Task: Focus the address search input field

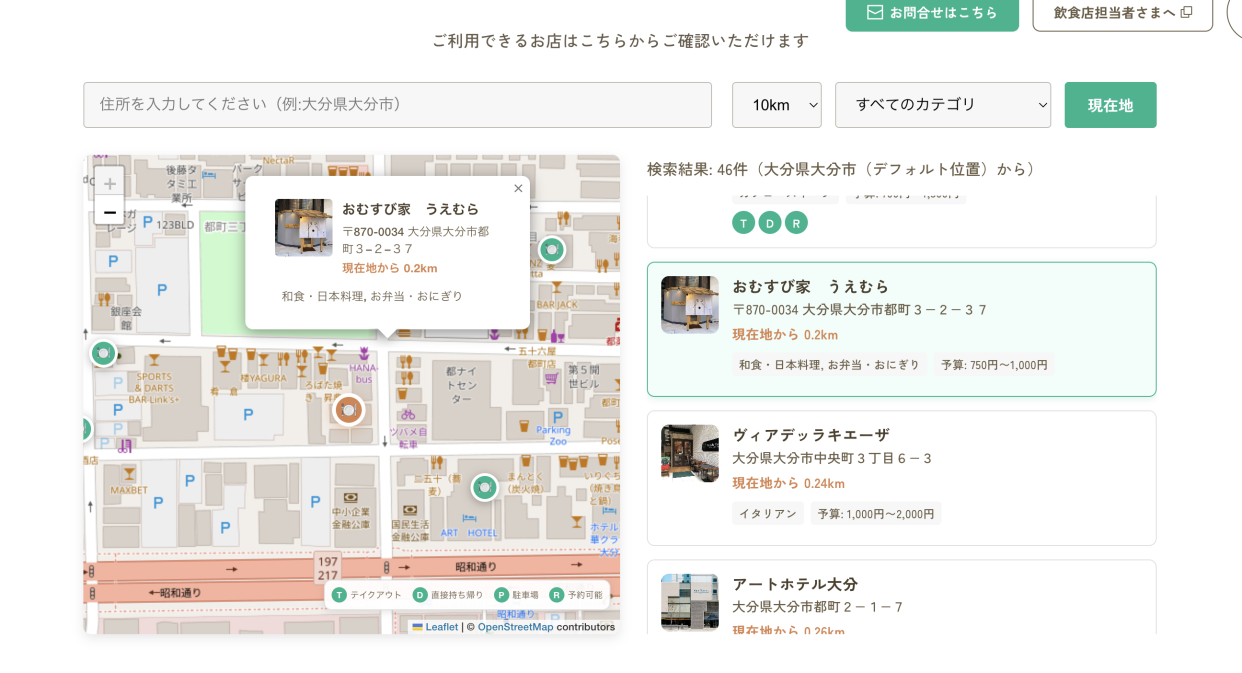Action: pos(397,105)
